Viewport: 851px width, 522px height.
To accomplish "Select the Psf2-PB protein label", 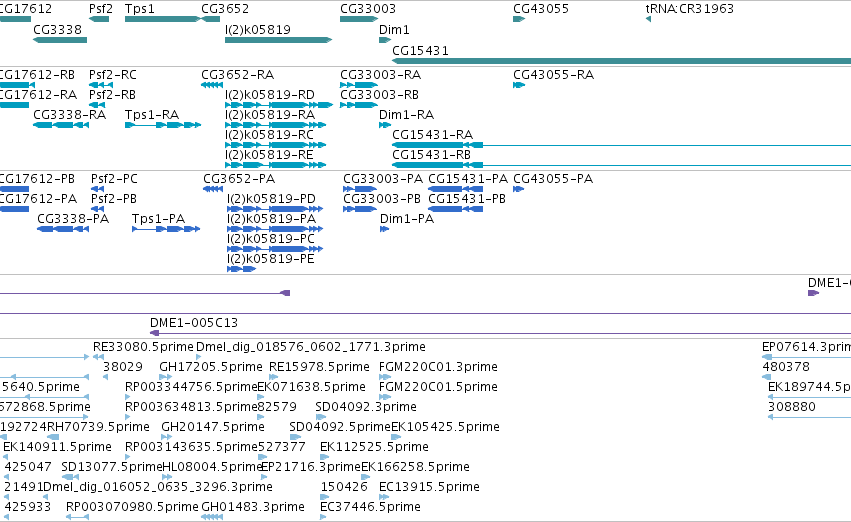I will point(113,199).
